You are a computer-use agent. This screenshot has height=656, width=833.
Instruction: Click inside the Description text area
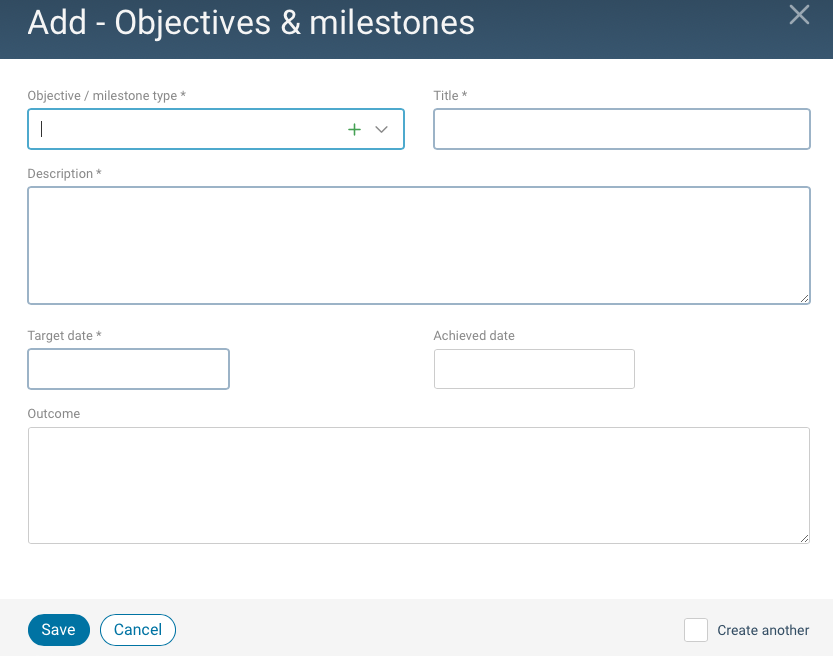420,245
